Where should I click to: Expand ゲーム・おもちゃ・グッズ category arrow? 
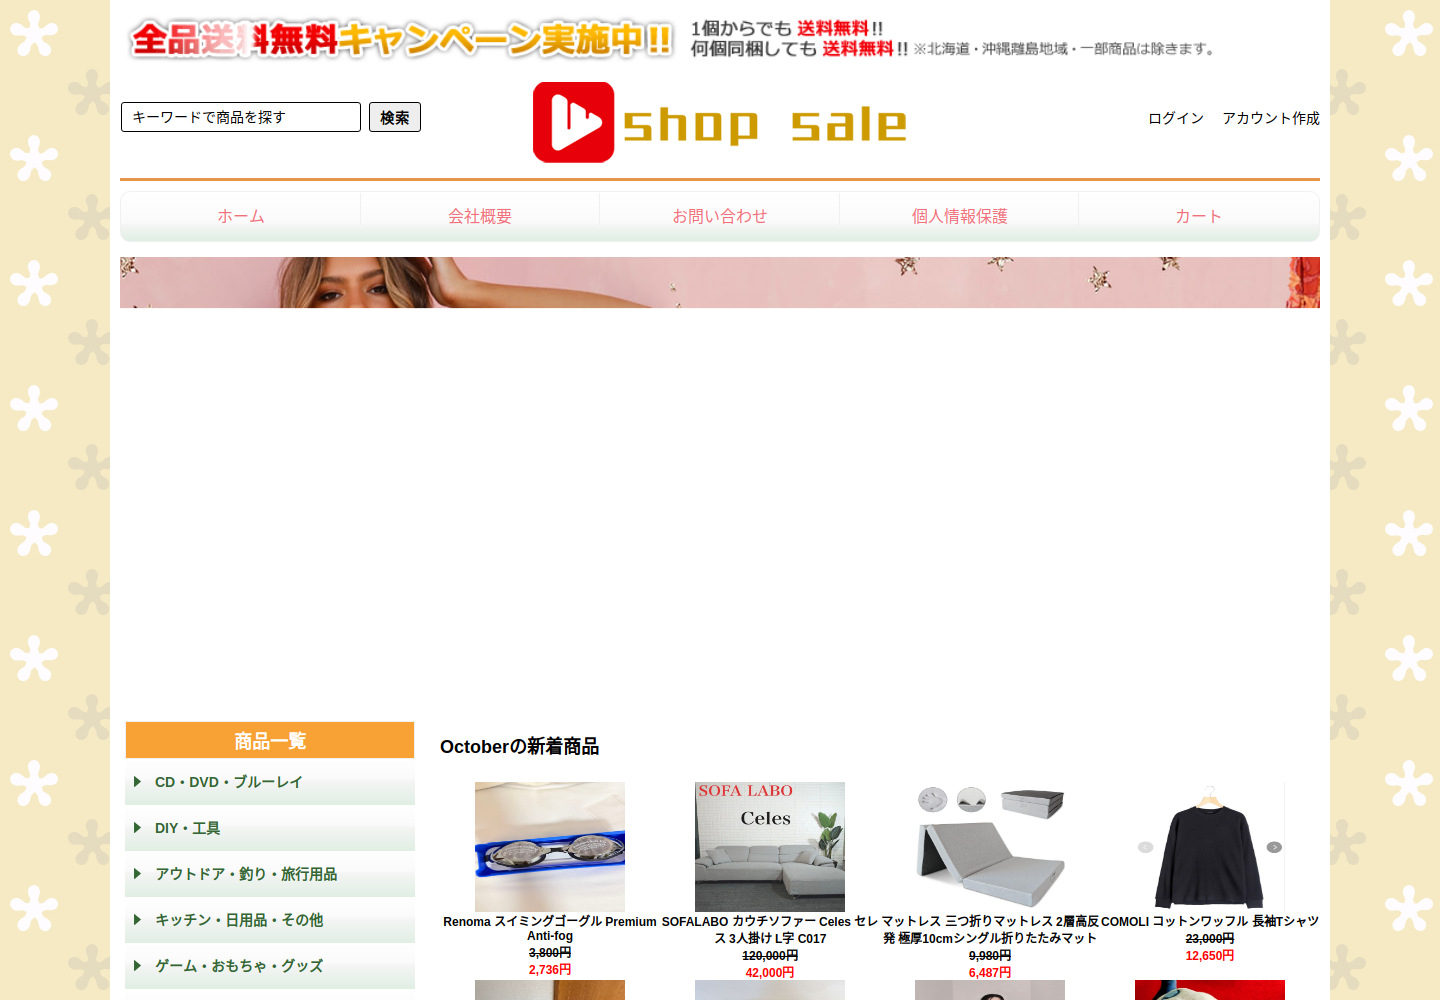tap(137, 966)
